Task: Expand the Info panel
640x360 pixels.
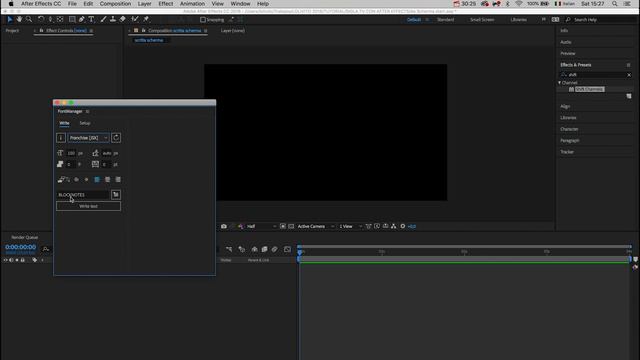Action: (x=564, y=31)
